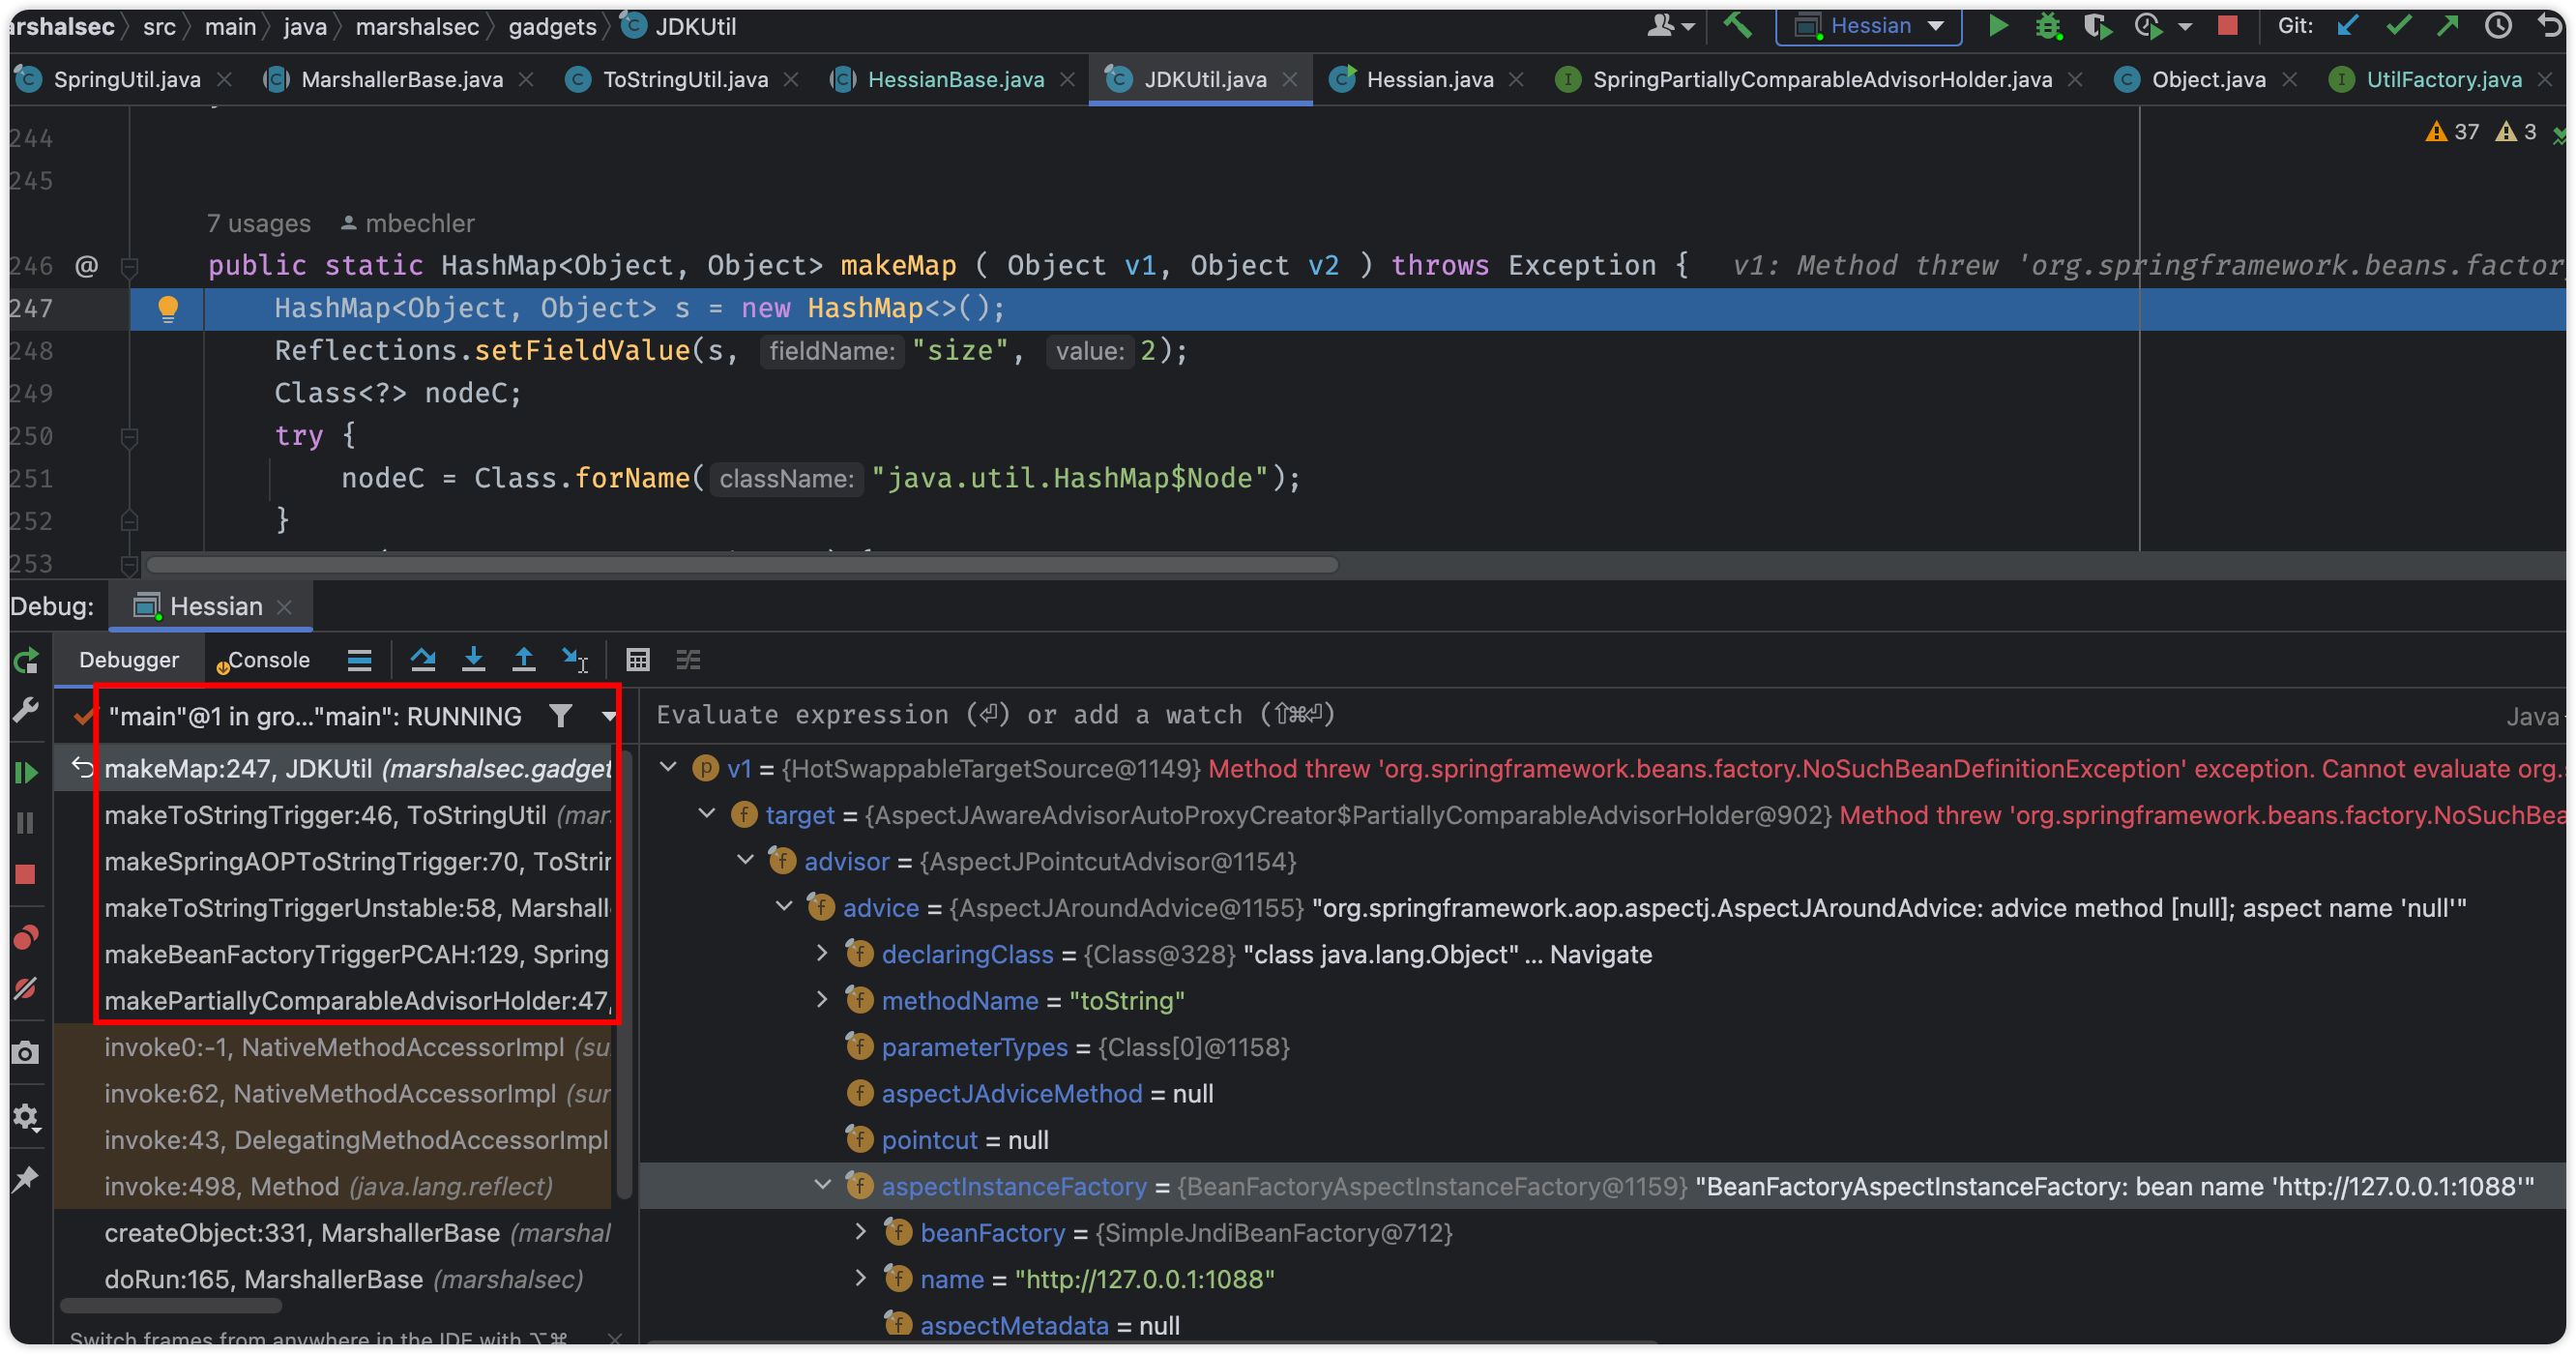This screenshot has width=2576, height=1354.
Task: Click Step Over icon
Action: 423,659
